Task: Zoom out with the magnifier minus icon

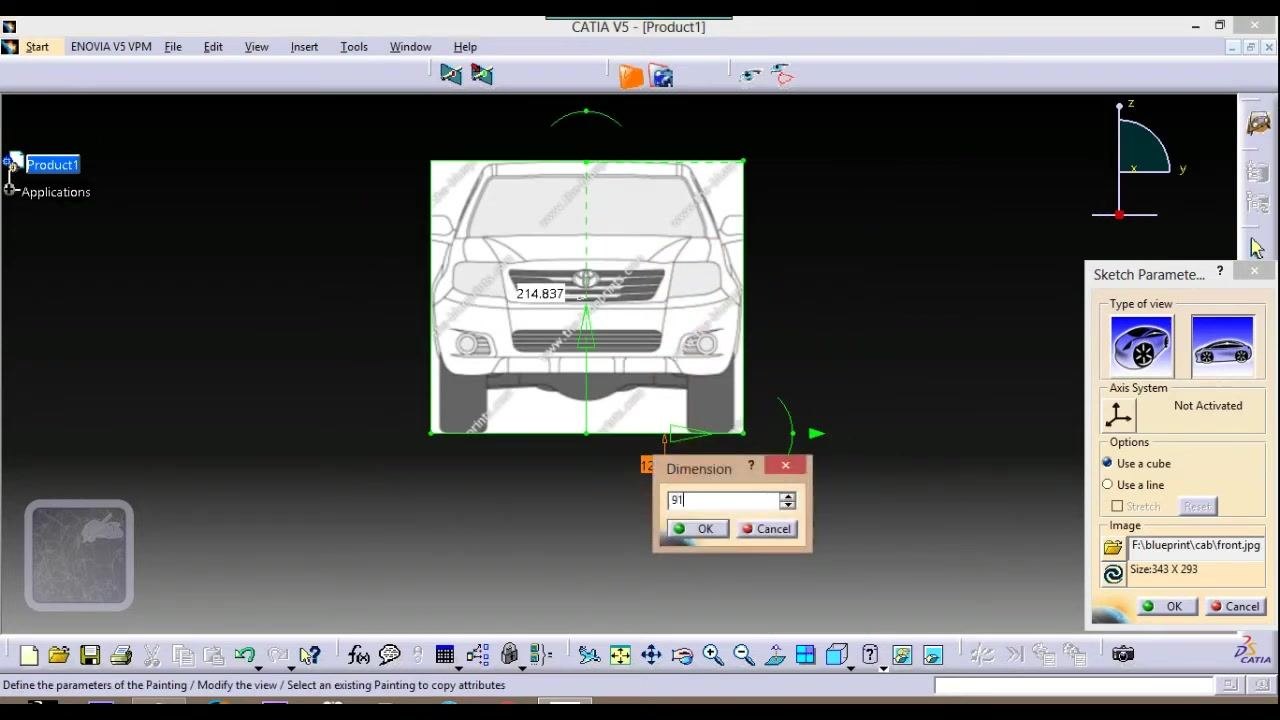Action: (744, 655)
